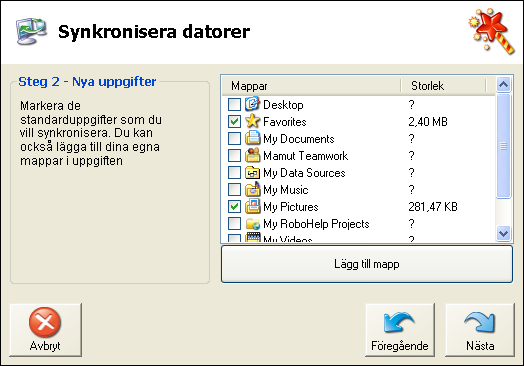Click the Mamut Teamwork folder icon

click(x=252, y=155)
